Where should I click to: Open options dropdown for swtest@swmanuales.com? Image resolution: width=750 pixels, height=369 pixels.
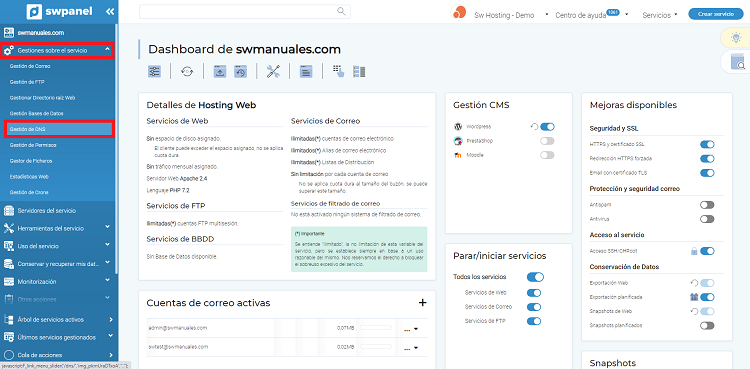tap(411, 348)
